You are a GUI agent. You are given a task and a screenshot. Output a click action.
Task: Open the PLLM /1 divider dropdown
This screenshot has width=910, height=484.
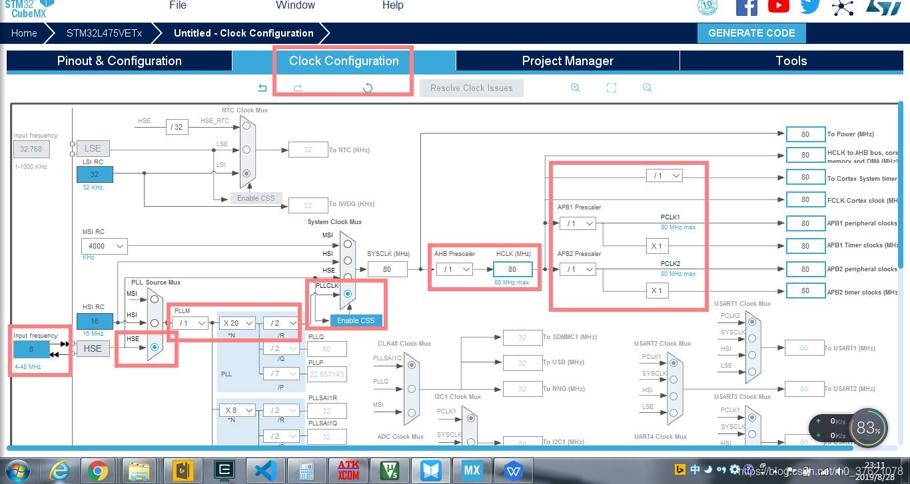190,323
